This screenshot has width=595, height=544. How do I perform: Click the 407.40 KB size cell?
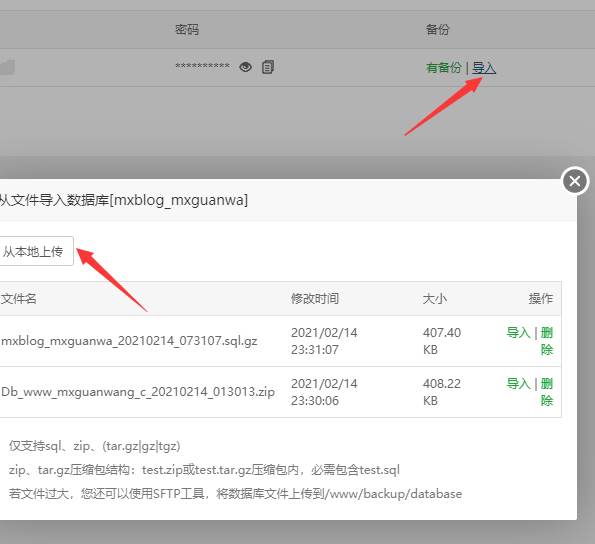[x=442, y=341]
